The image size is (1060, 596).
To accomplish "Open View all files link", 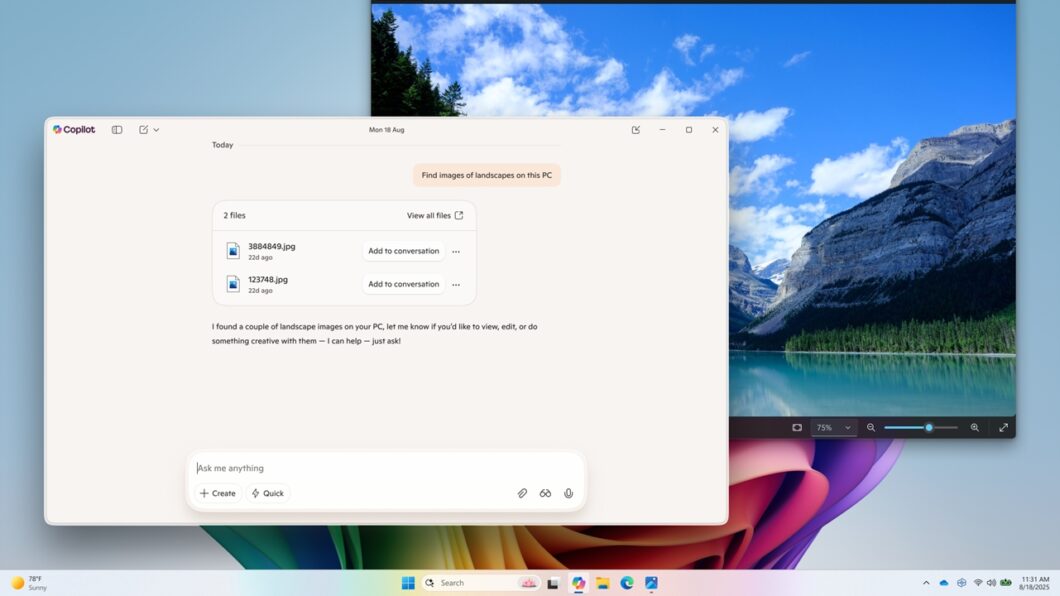I will coord(434,215).
